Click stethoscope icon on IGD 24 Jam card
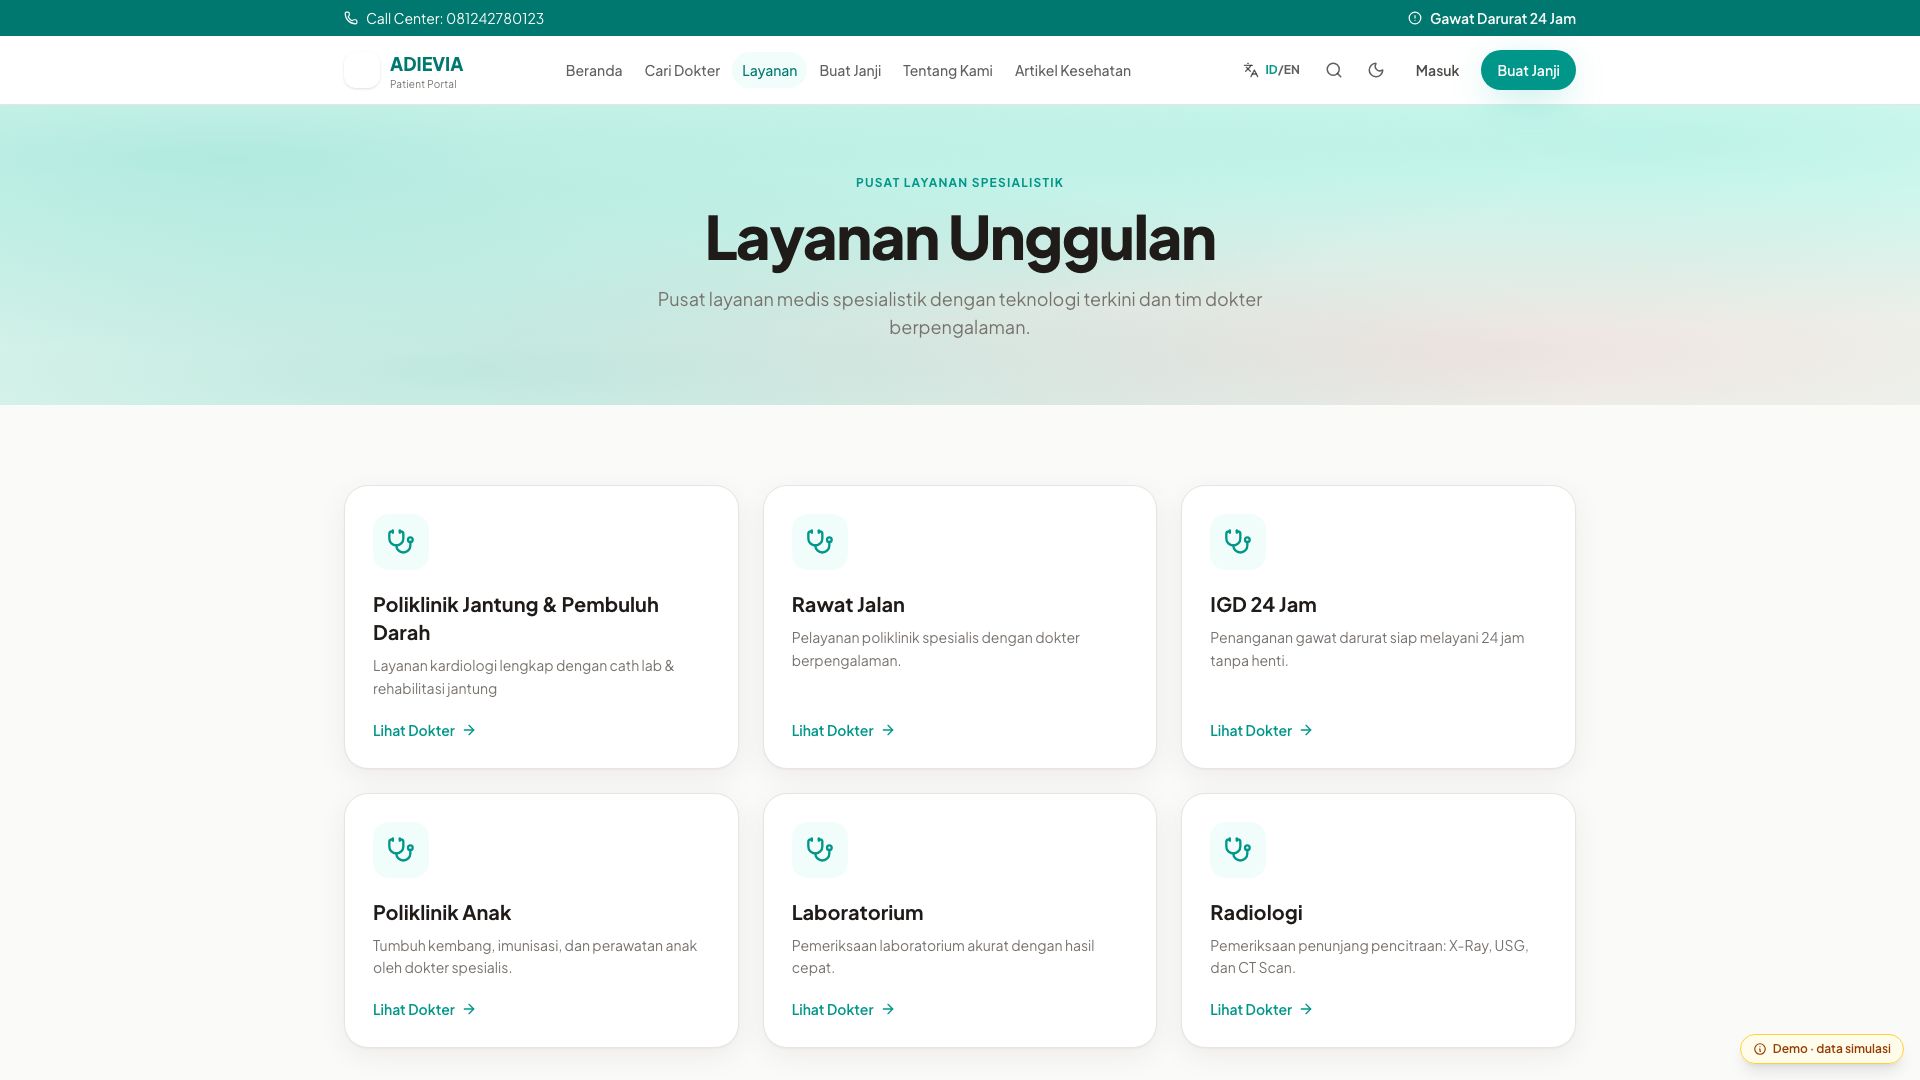 [1238, 542]
